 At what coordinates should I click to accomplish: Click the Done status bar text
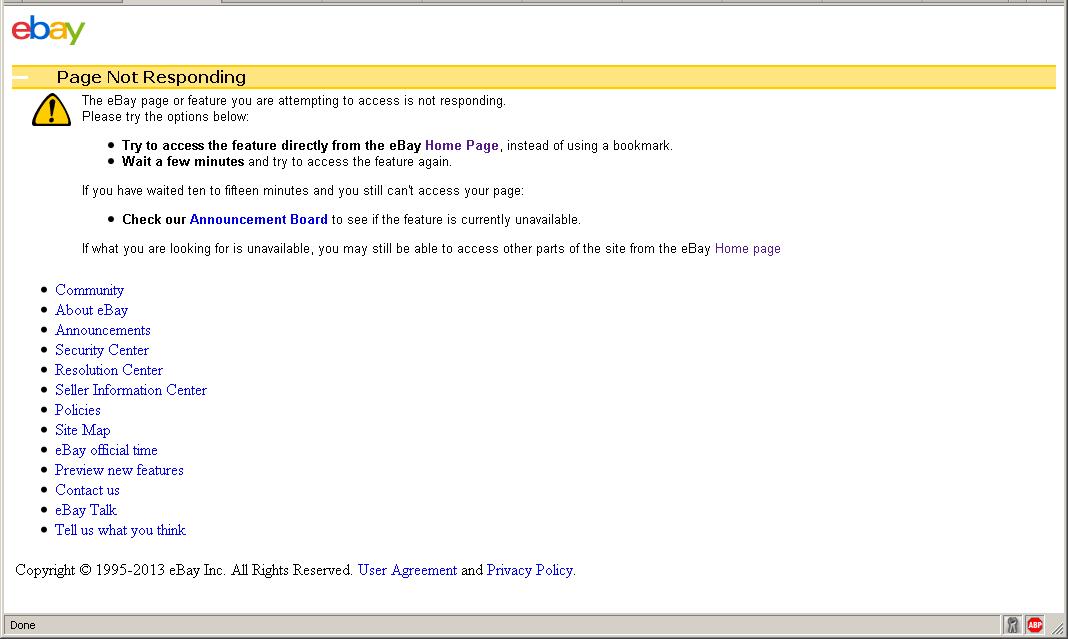[22, 625]
